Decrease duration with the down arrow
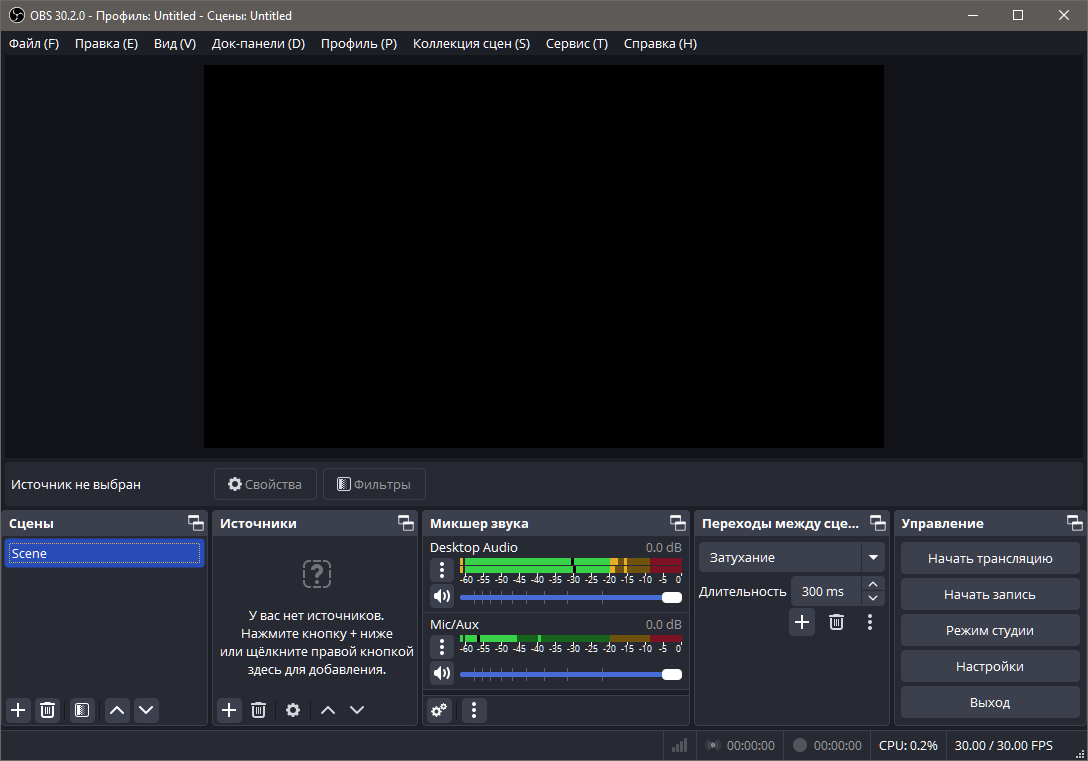The height and width of the screenshot is (761, 1088). click(873, 598)
